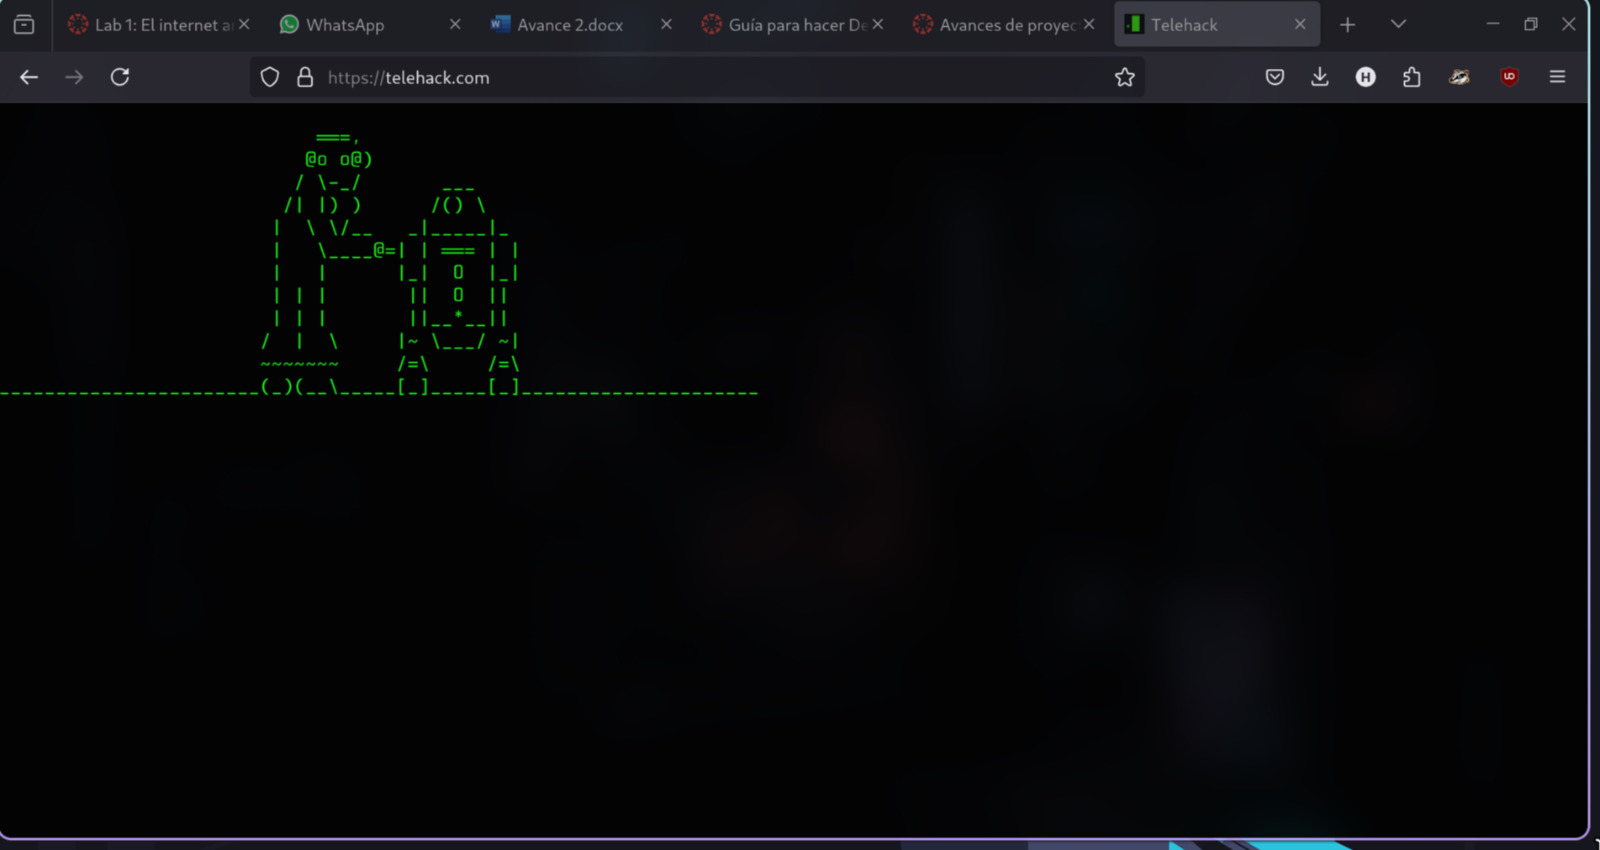Open the Firefox hamburger menu
The image size is (1600, 850).
(1557, 77)
